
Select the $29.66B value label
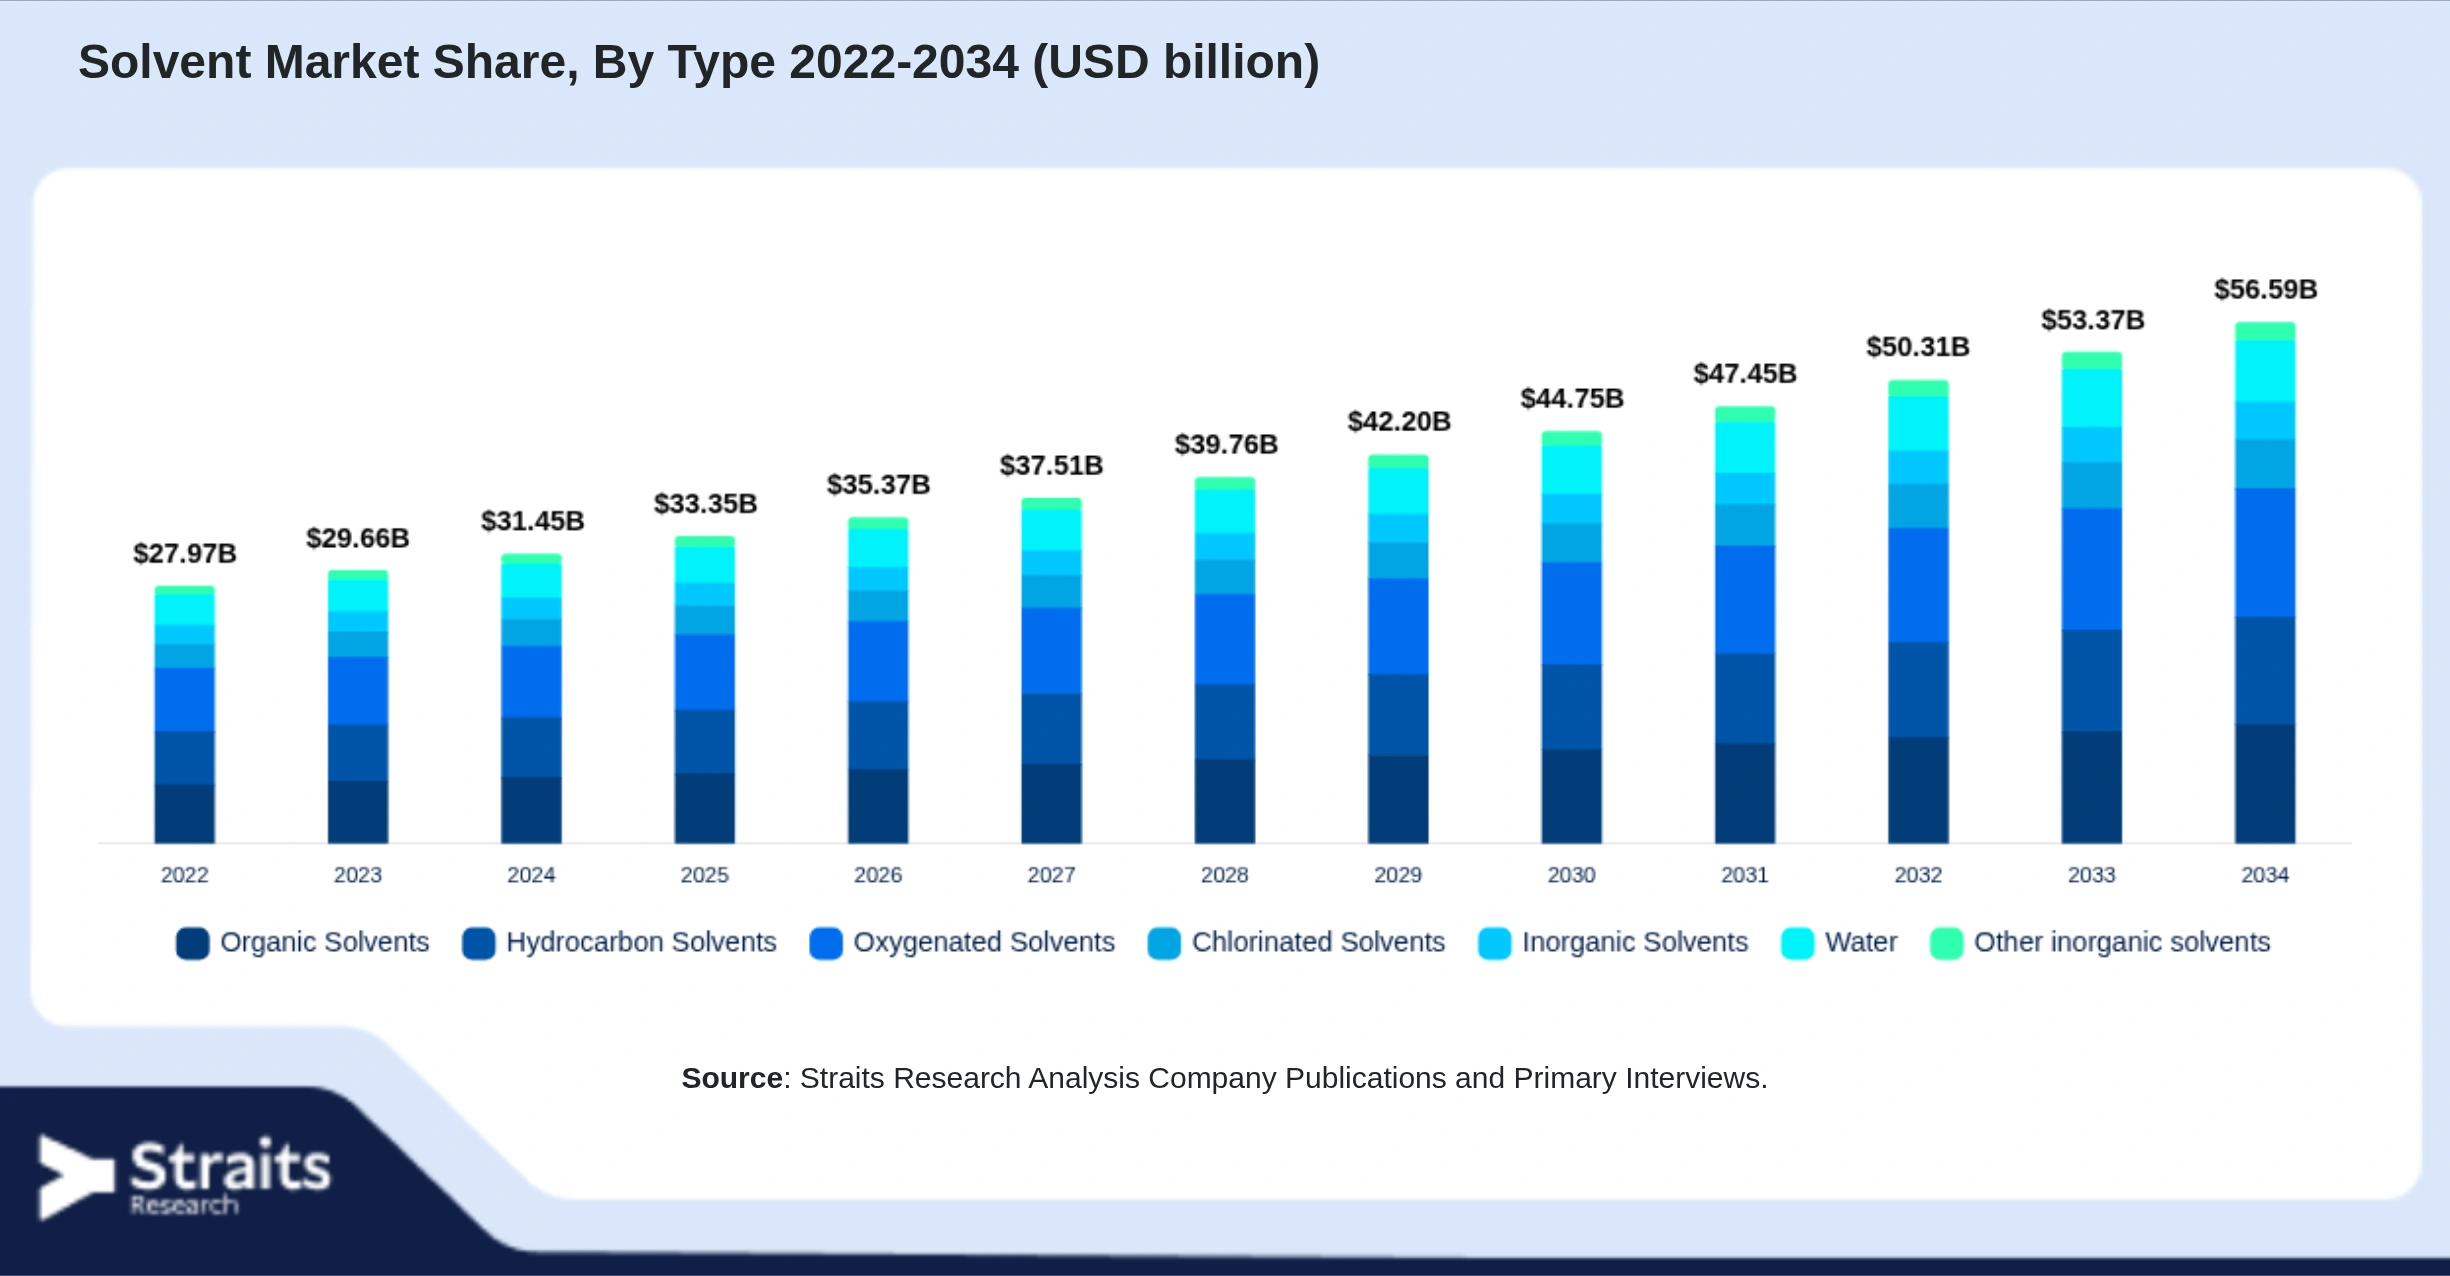tap(358, 539)
